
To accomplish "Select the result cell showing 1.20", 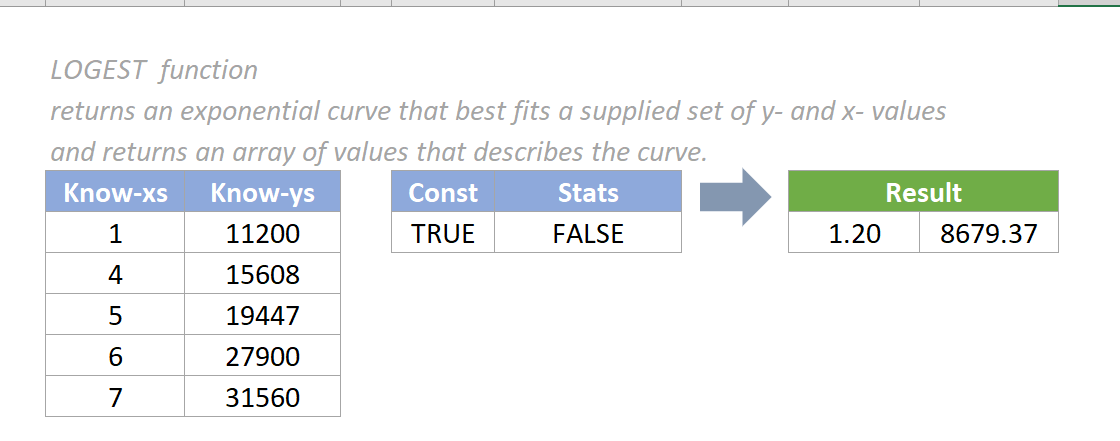I will click(854, 234).
